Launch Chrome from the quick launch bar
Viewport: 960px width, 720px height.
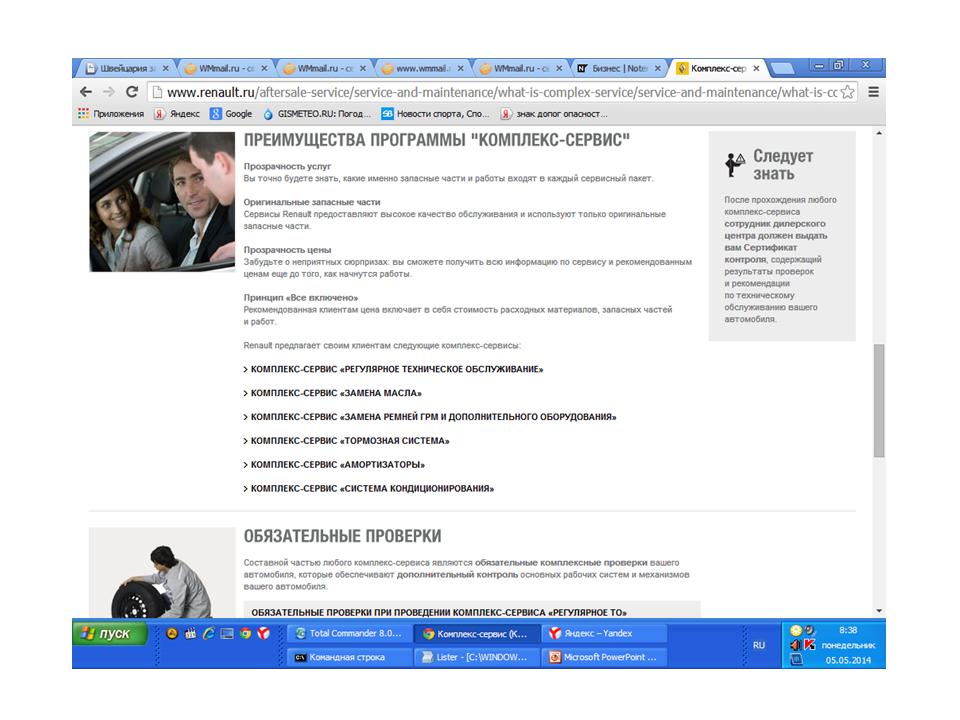(245, 633)
